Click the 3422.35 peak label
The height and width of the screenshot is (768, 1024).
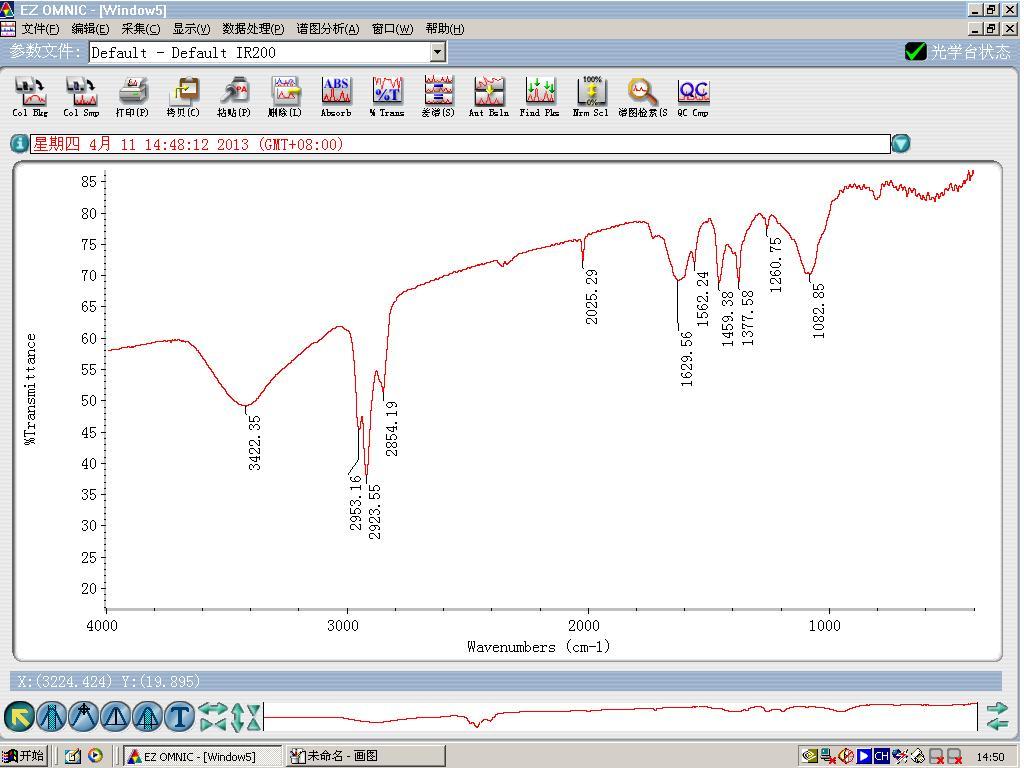[255, 443]
